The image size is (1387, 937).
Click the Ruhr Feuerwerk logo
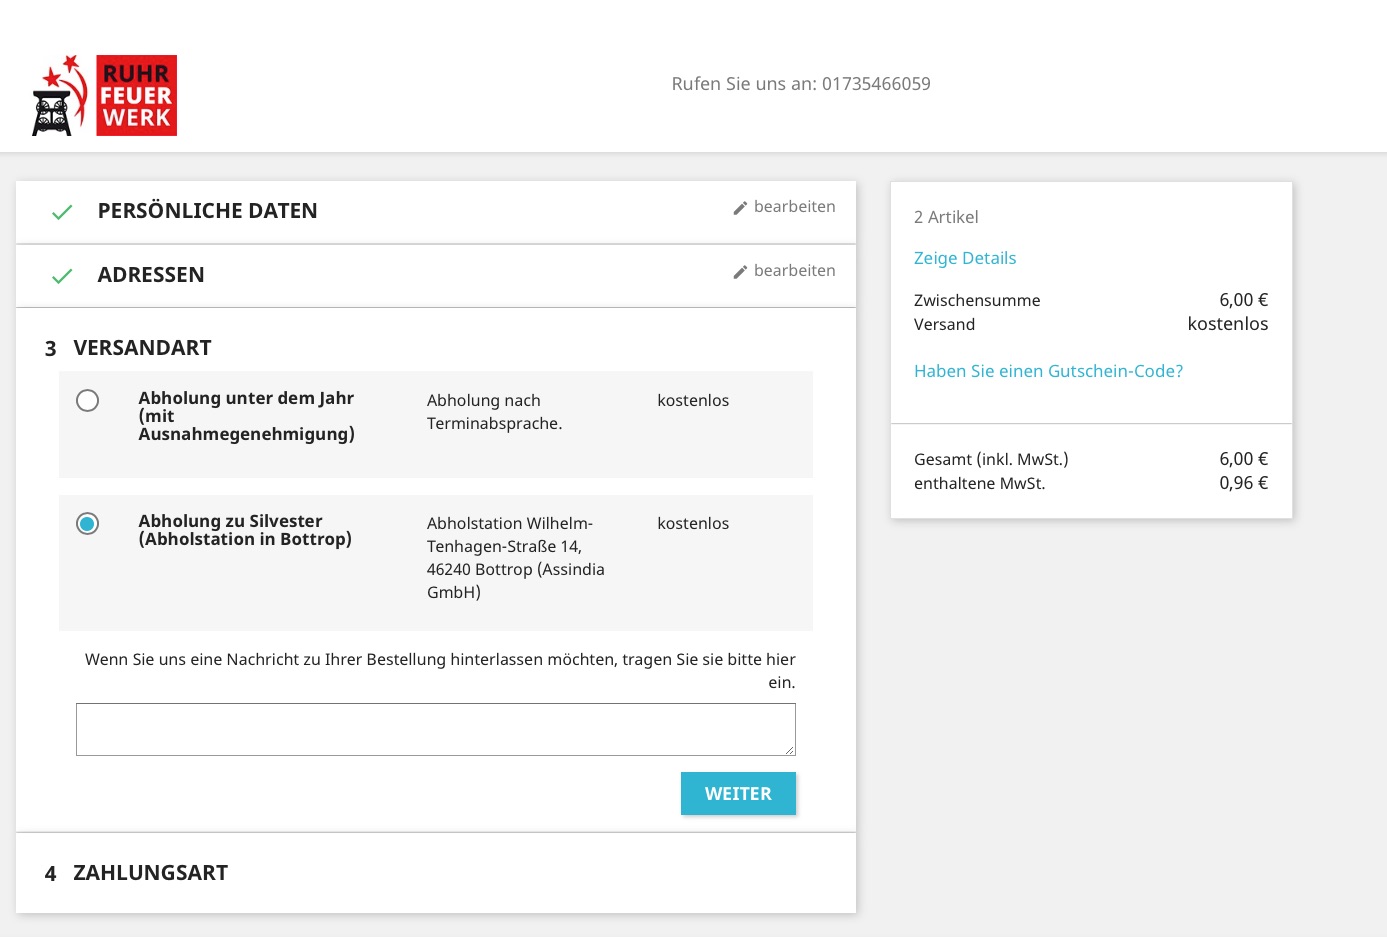(105, 96)
